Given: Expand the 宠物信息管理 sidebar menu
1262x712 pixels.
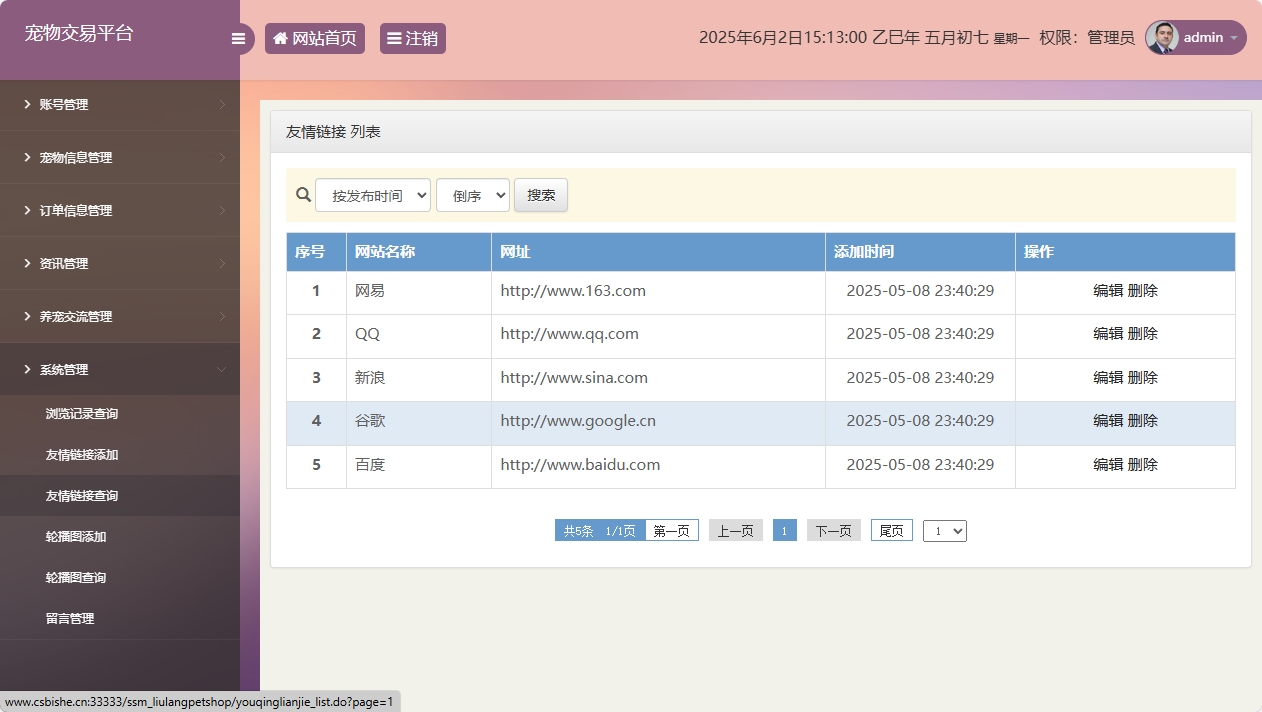Looking at the screenshot, I should point(120,158).
